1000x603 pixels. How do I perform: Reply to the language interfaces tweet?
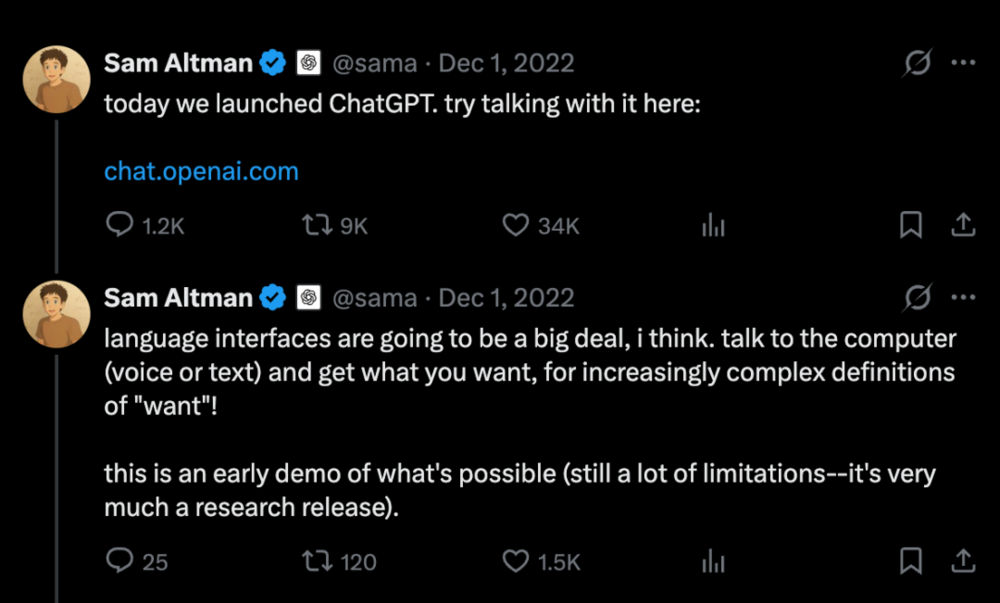click(119, 561)
